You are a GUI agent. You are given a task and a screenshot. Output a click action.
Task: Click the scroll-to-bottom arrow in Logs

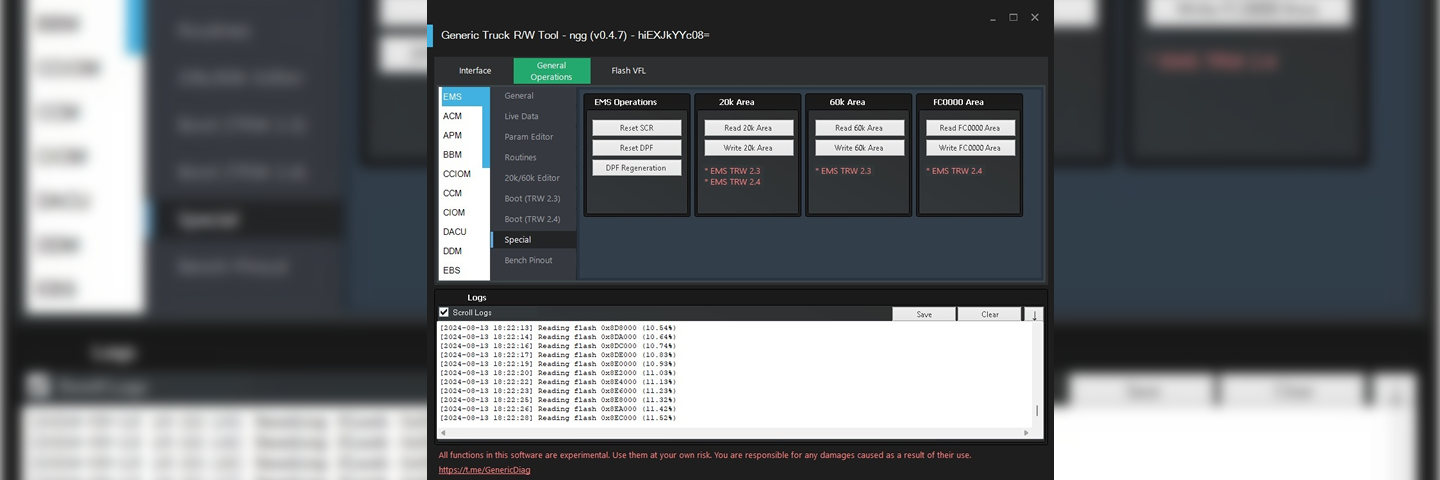click(x=1034, y=314)
